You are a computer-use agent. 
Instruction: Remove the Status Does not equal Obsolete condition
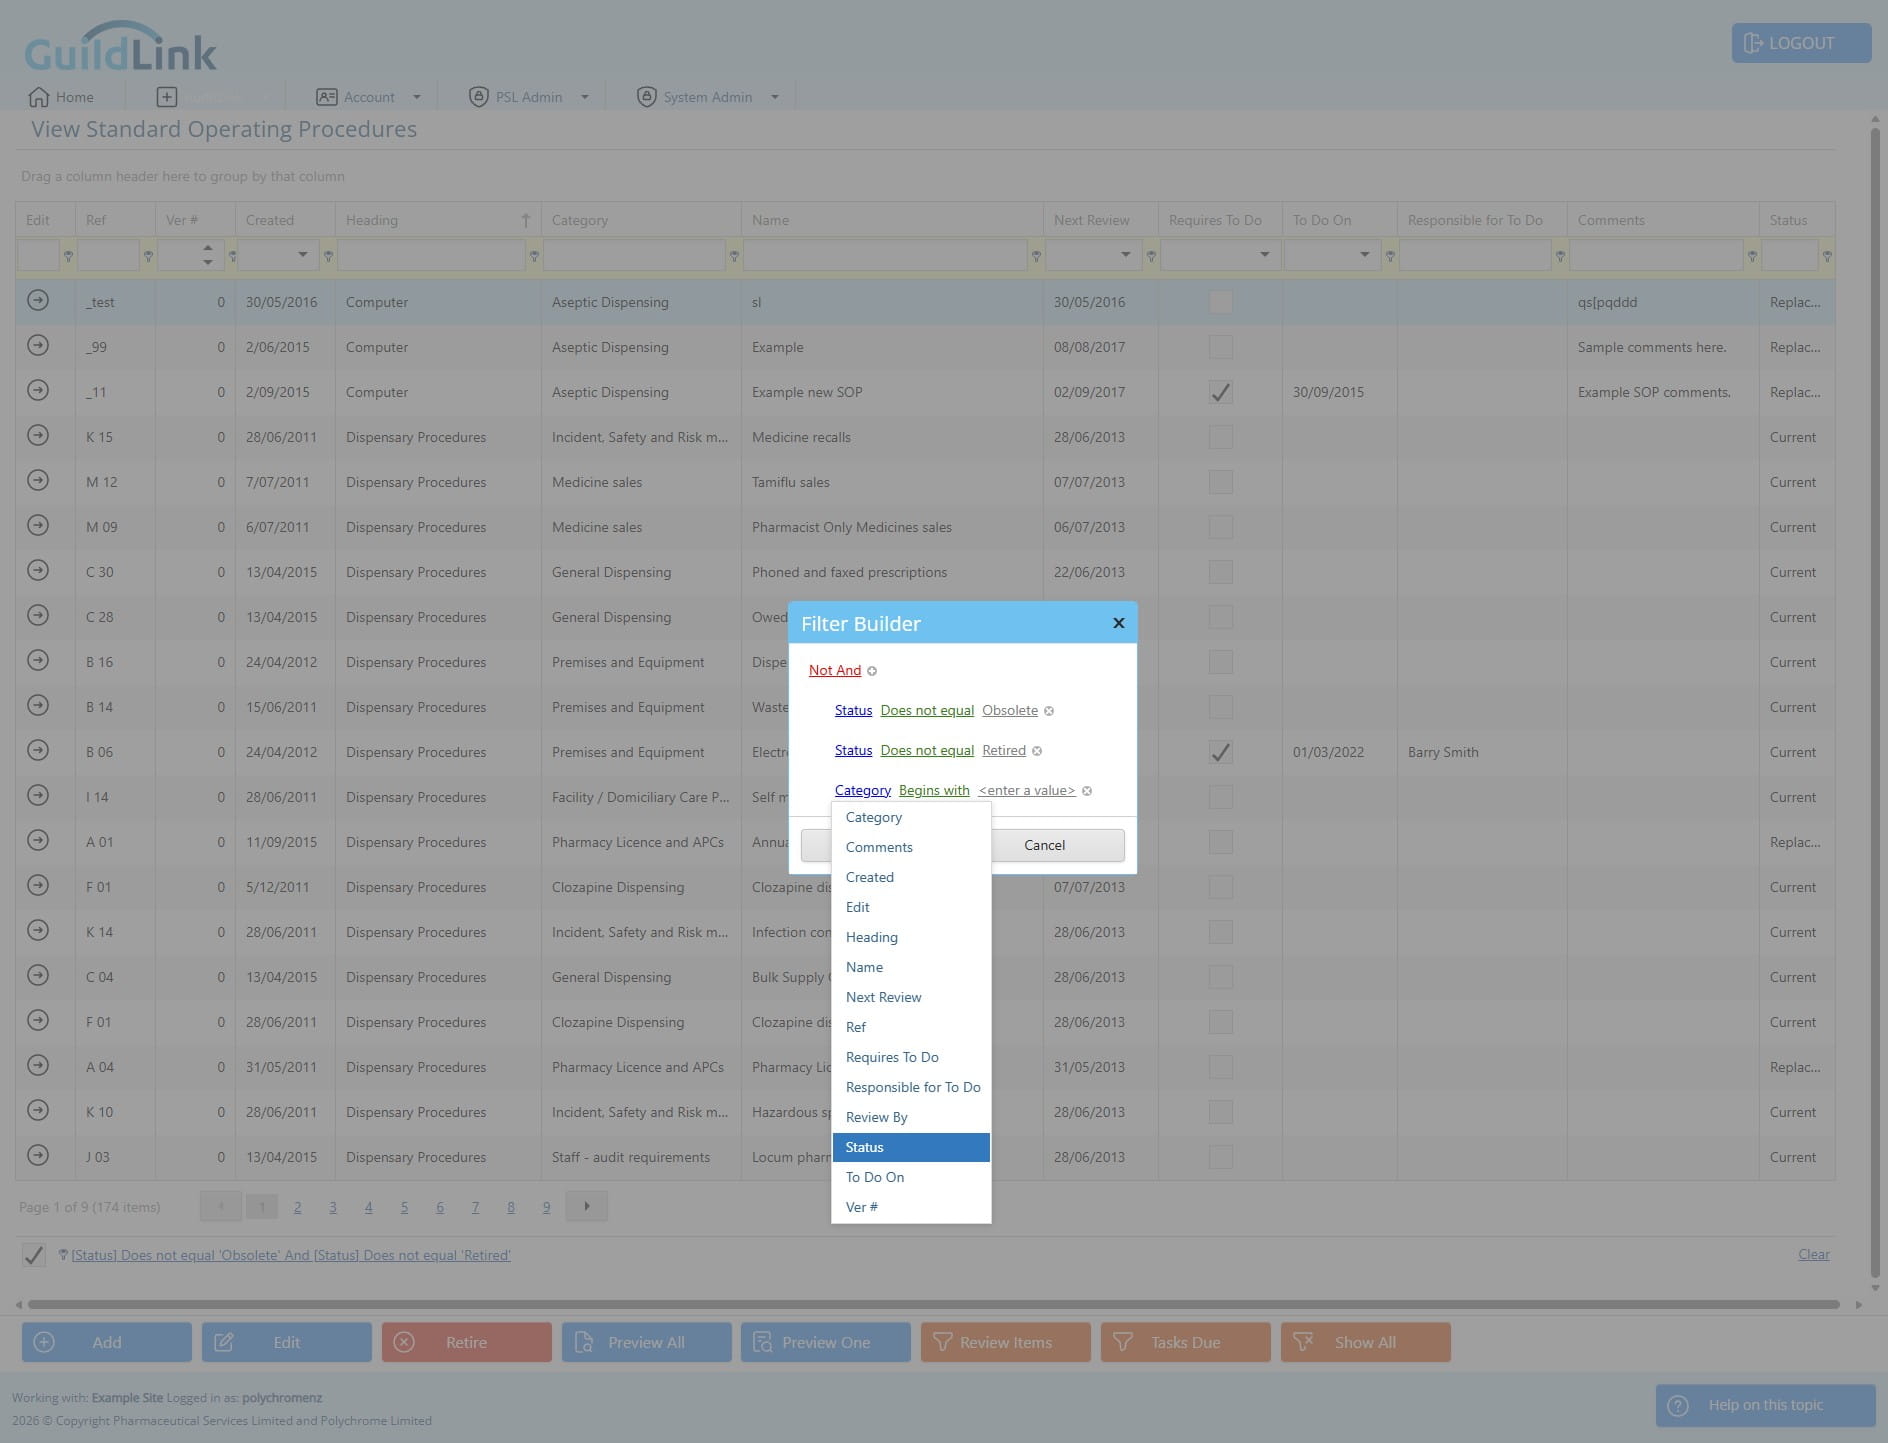pos(1049,711)
